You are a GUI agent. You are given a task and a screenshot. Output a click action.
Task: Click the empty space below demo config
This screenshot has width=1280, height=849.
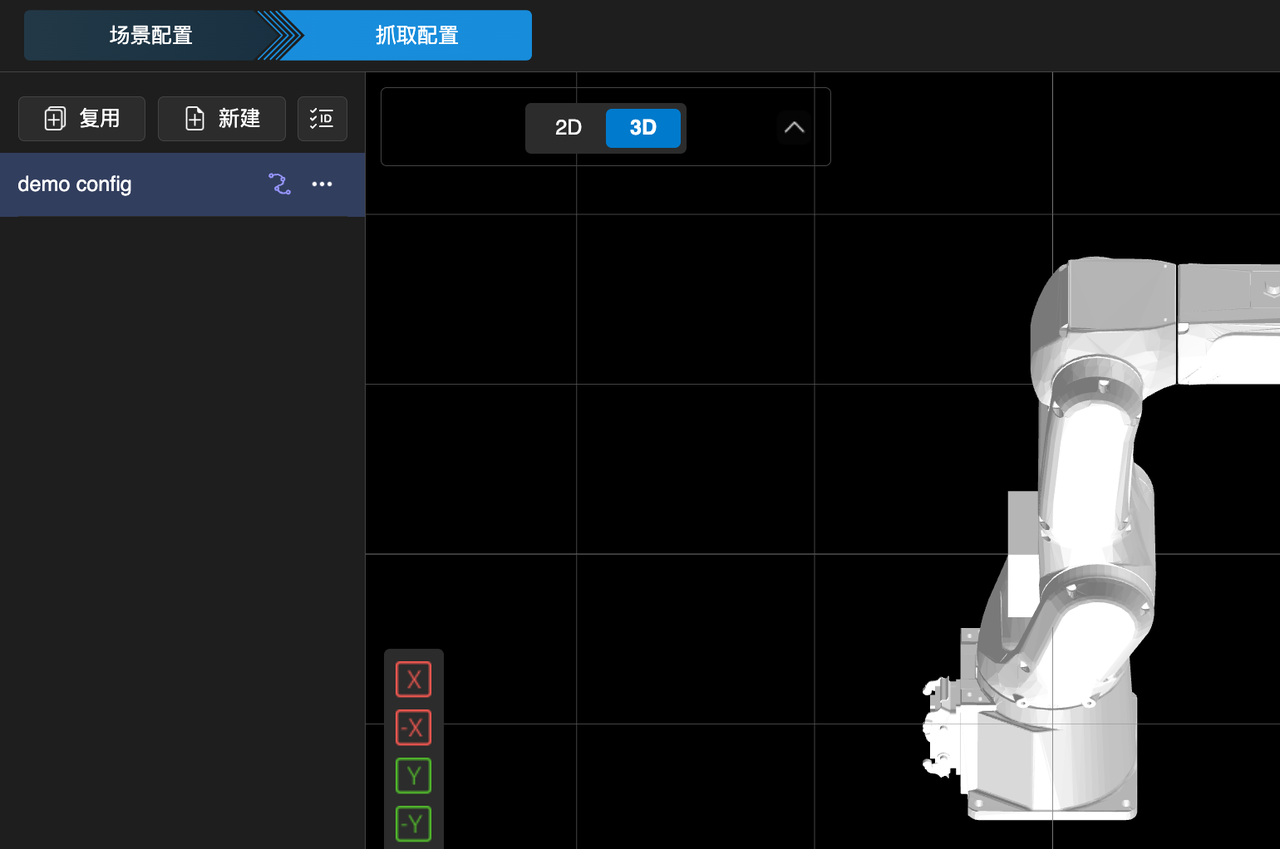[180, 500]
